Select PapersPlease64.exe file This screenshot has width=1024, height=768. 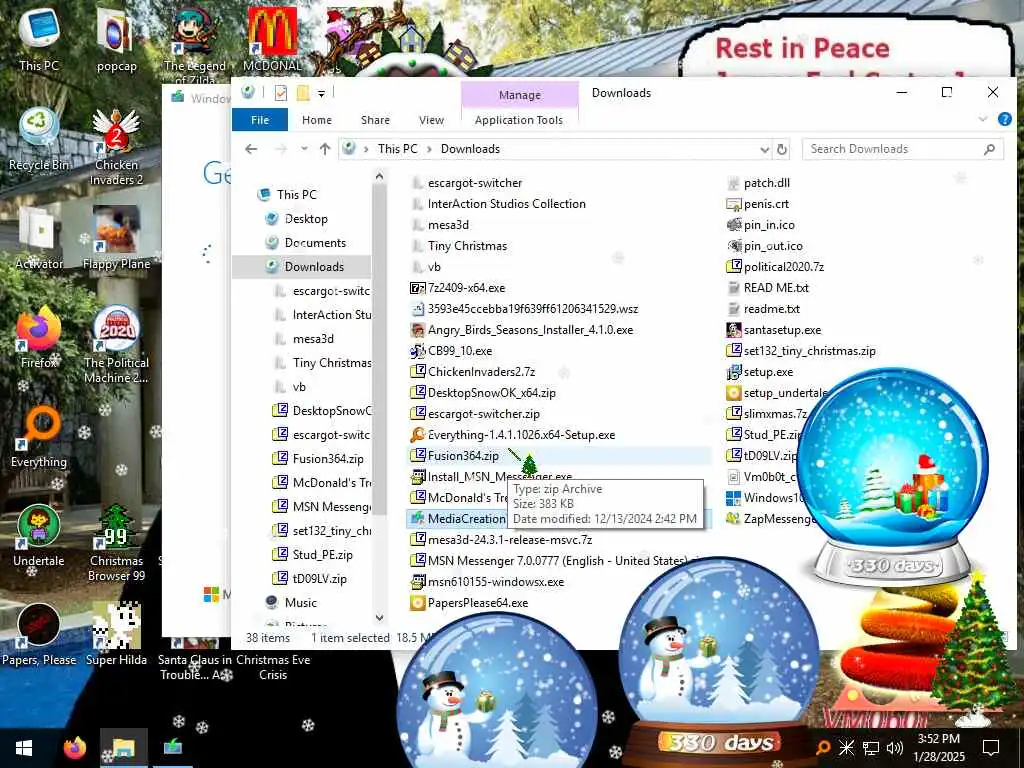pyautogui.click(x=478, y=603)
